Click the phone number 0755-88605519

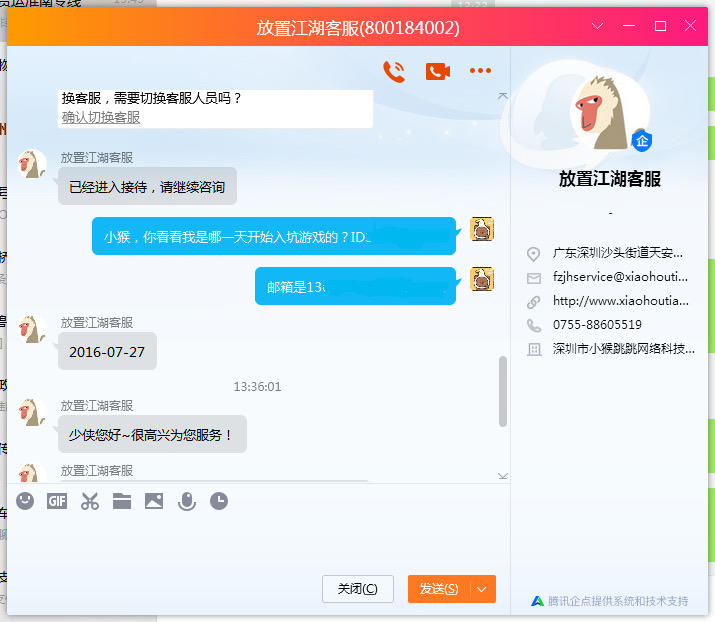coord(597,325)
